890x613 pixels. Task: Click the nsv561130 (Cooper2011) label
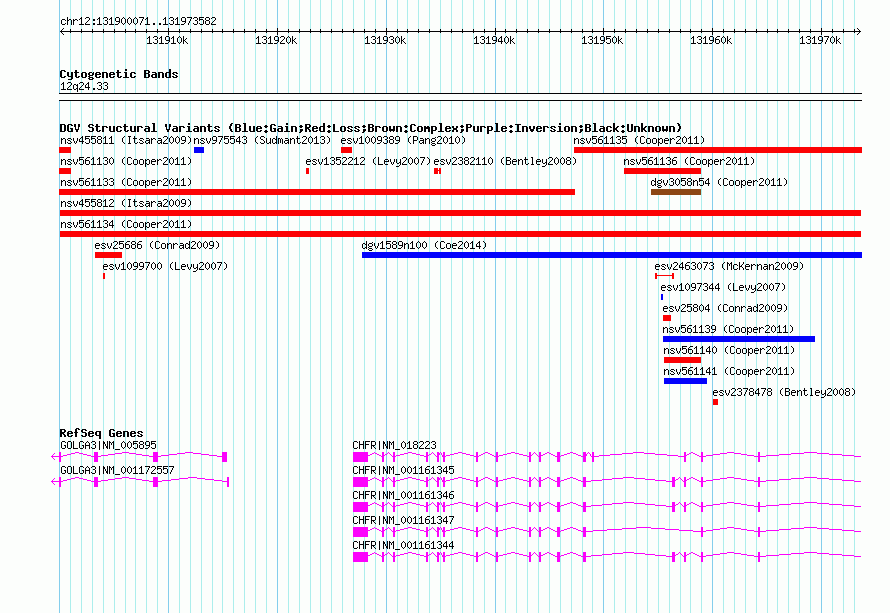click(x=126, y=161)
